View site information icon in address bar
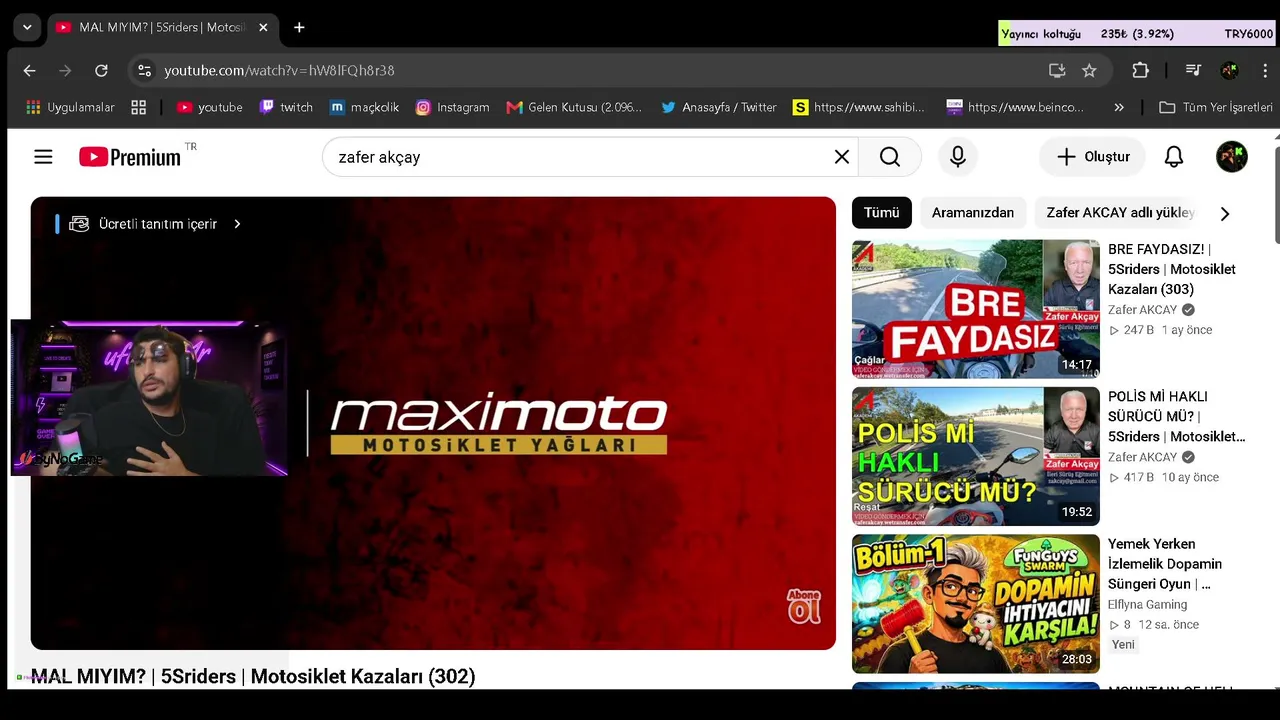The height and width of the screenshot is (720, 1280). click(x=145, y=70)
